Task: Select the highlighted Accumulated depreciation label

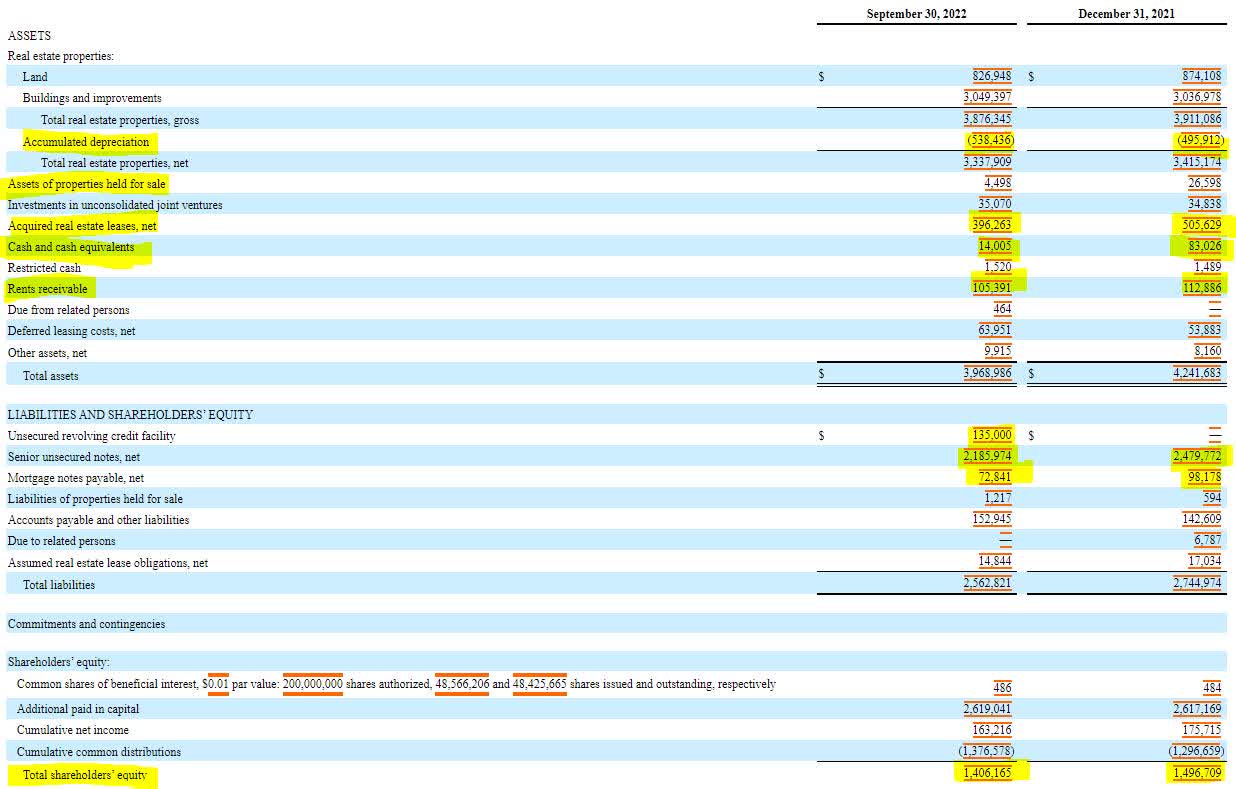Action: [x=86, y=142]
